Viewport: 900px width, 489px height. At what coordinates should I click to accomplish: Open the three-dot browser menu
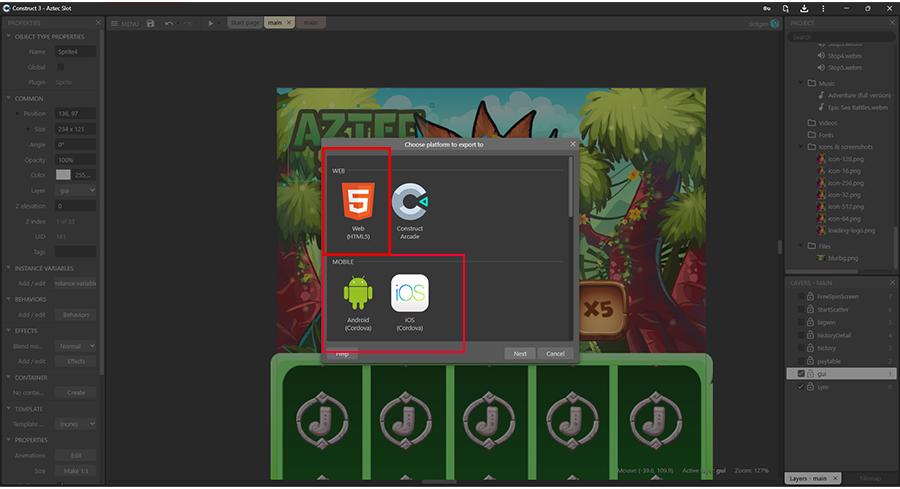click(x=823, y=9)
